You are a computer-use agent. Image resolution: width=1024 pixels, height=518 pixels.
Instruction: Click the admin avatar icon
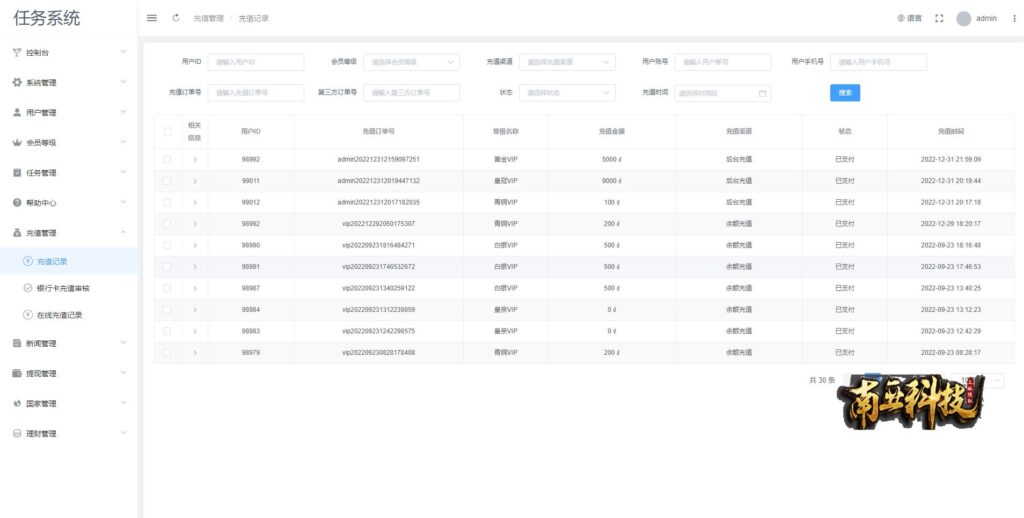tap(964, 18)
